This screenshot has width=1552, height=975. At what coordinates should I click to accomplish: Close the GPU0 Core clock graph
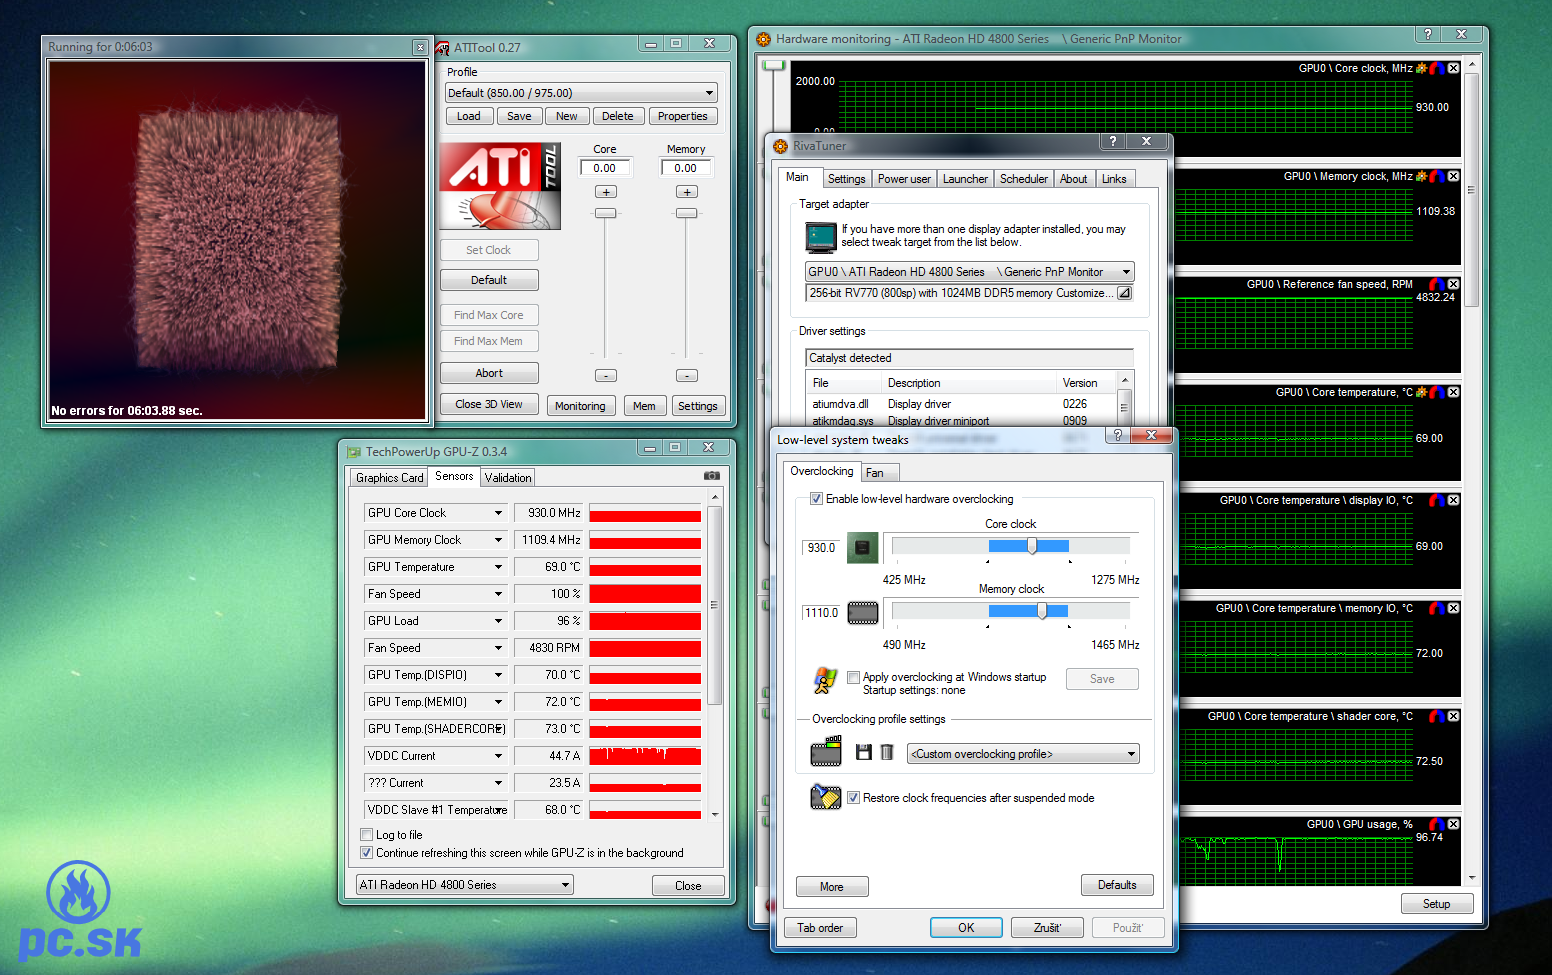pos(1453,68)
